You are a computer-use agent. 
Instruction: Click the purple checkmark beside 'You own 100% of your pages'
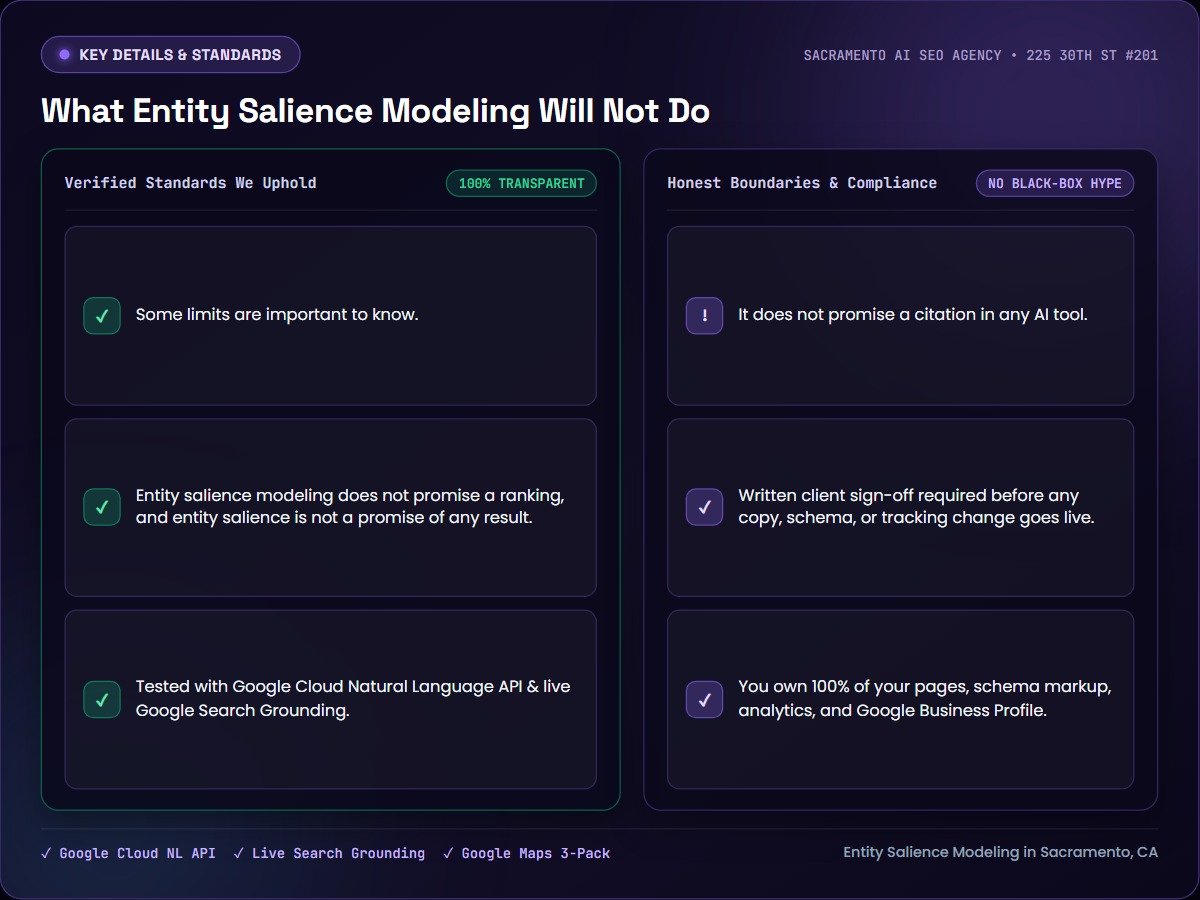pyautogui.click(x=704, y=699)
